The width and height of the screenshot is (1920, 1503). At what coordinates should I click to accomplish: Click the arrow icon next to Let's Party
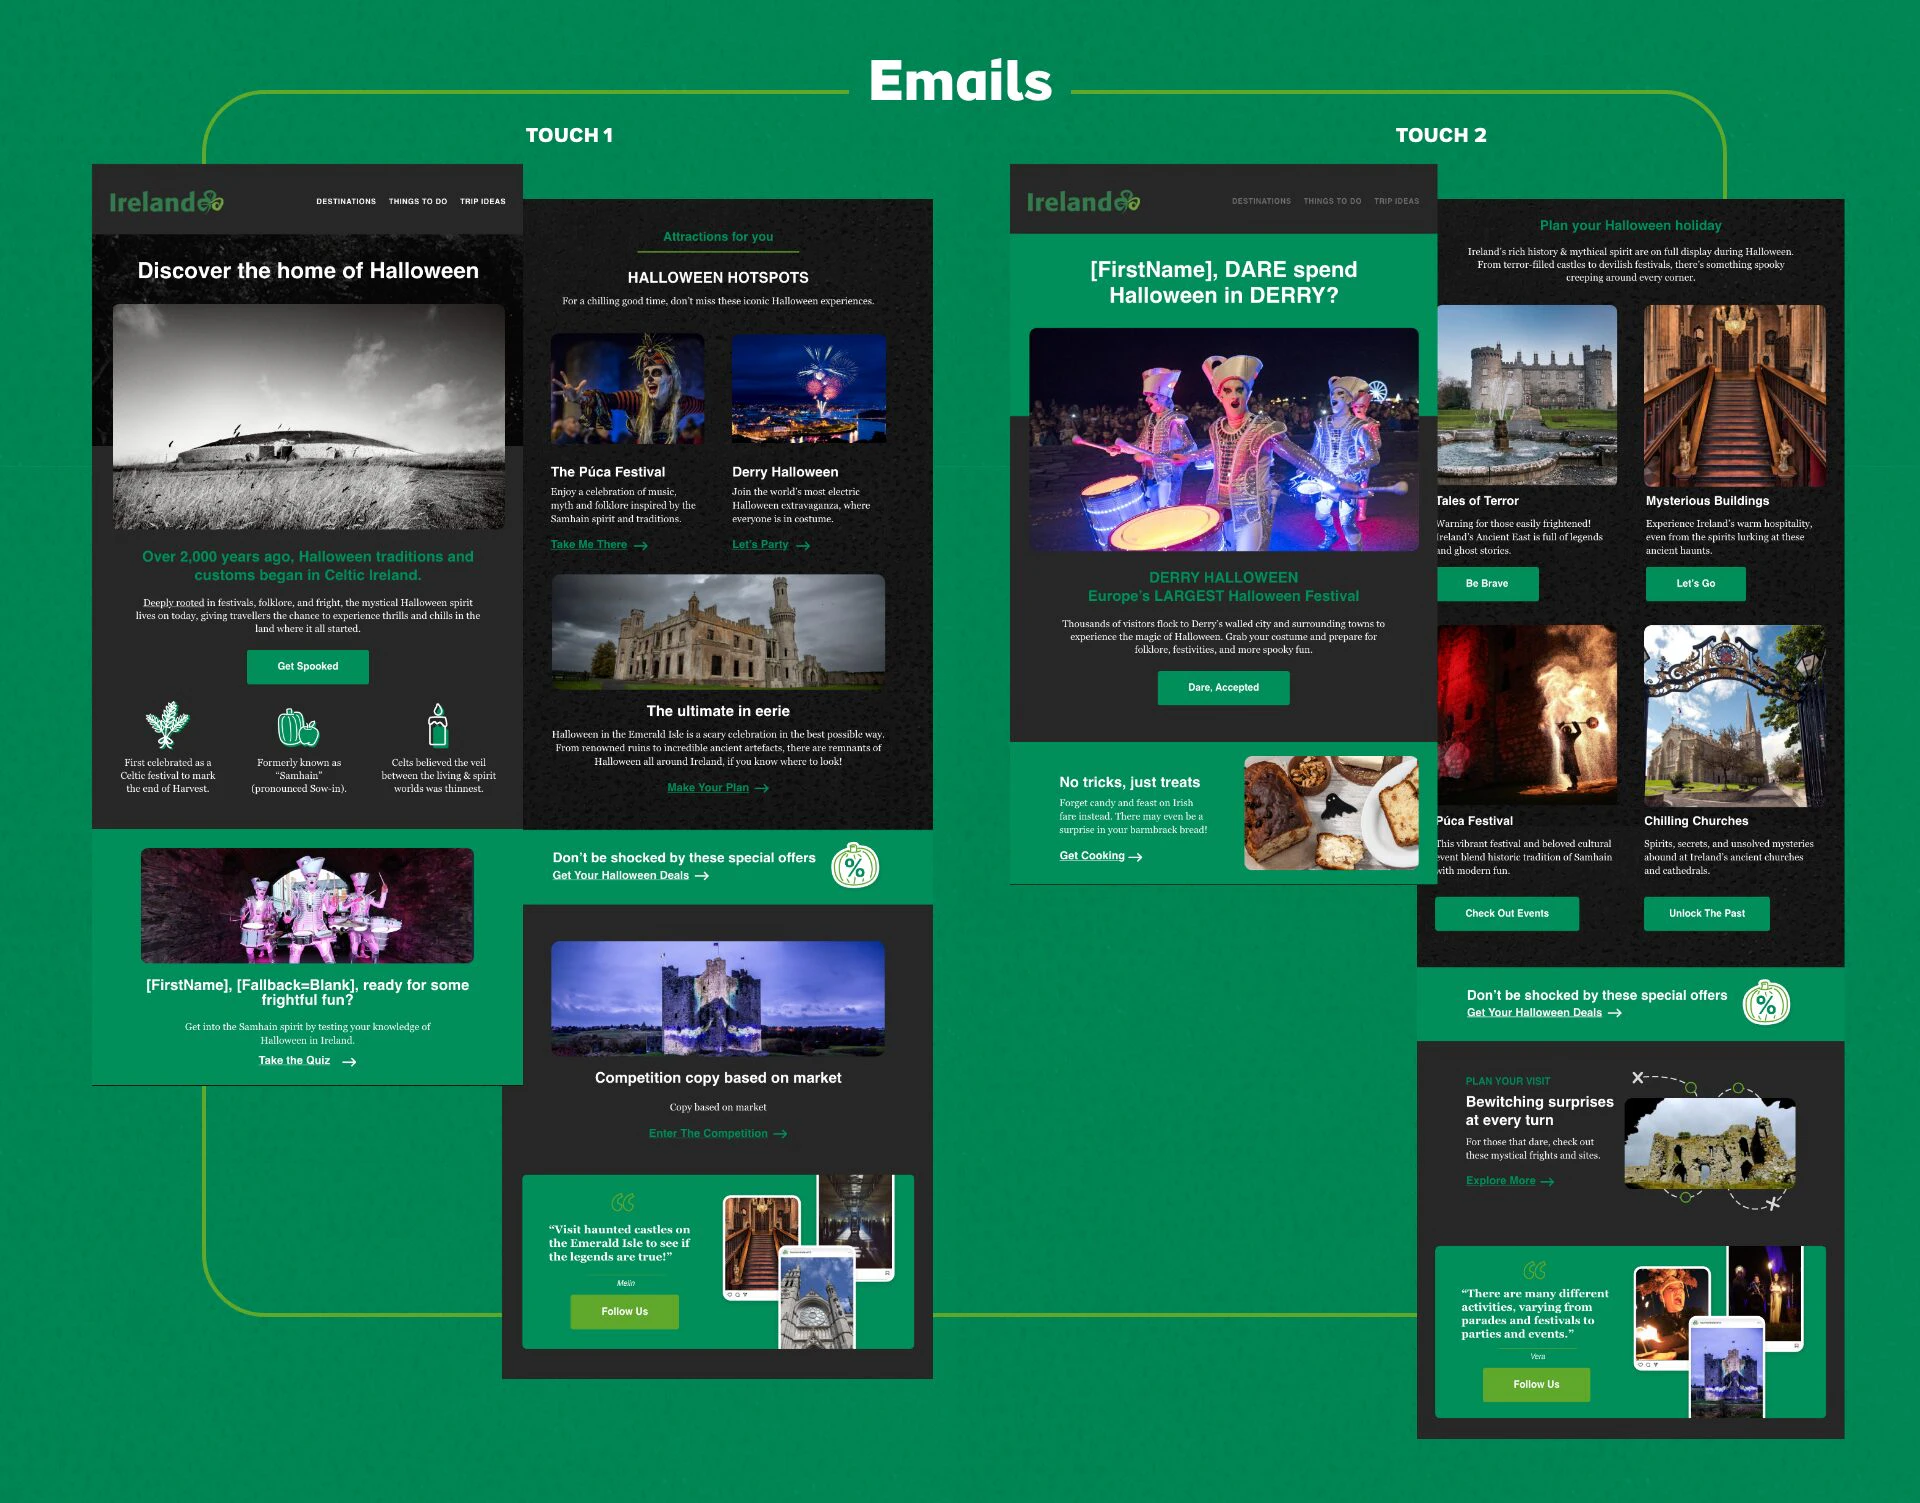[x=803, y=546]
